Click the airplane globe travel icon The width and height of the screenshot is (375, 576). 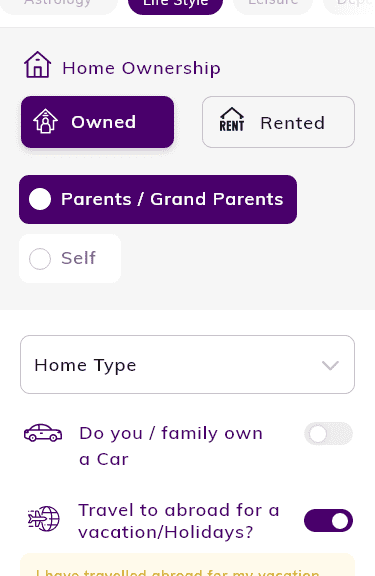point(44,518)
